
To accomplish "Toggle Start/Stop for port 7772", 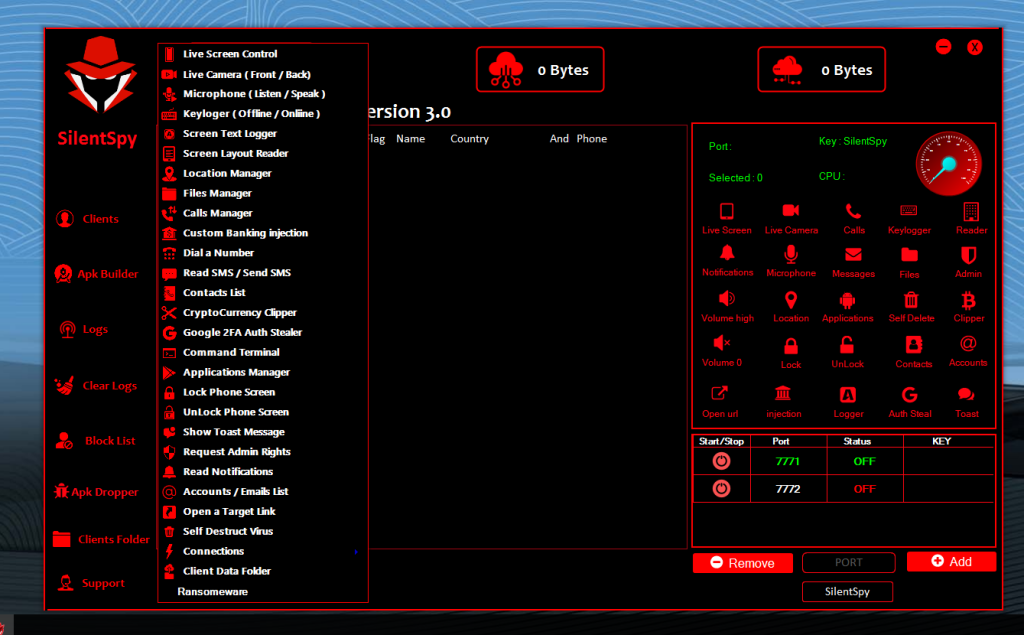I will [x=721, y=489].
